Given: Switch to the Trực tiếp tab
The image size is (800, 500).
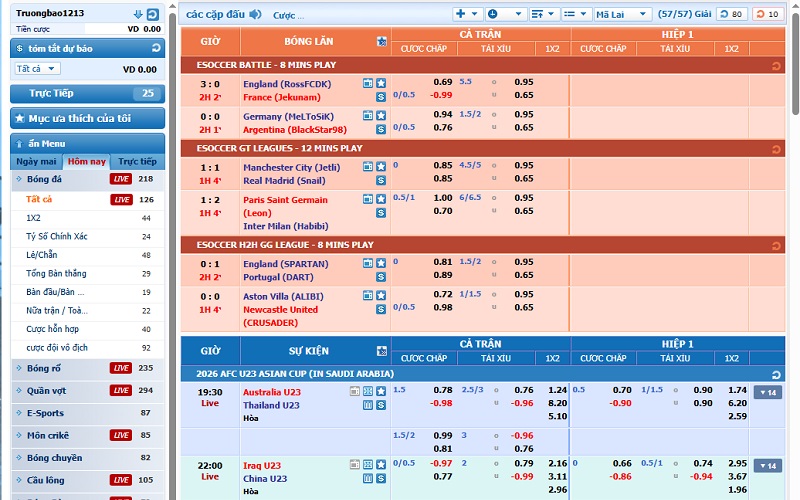Looking at the screenshot, I should click(x=137, y=161).
